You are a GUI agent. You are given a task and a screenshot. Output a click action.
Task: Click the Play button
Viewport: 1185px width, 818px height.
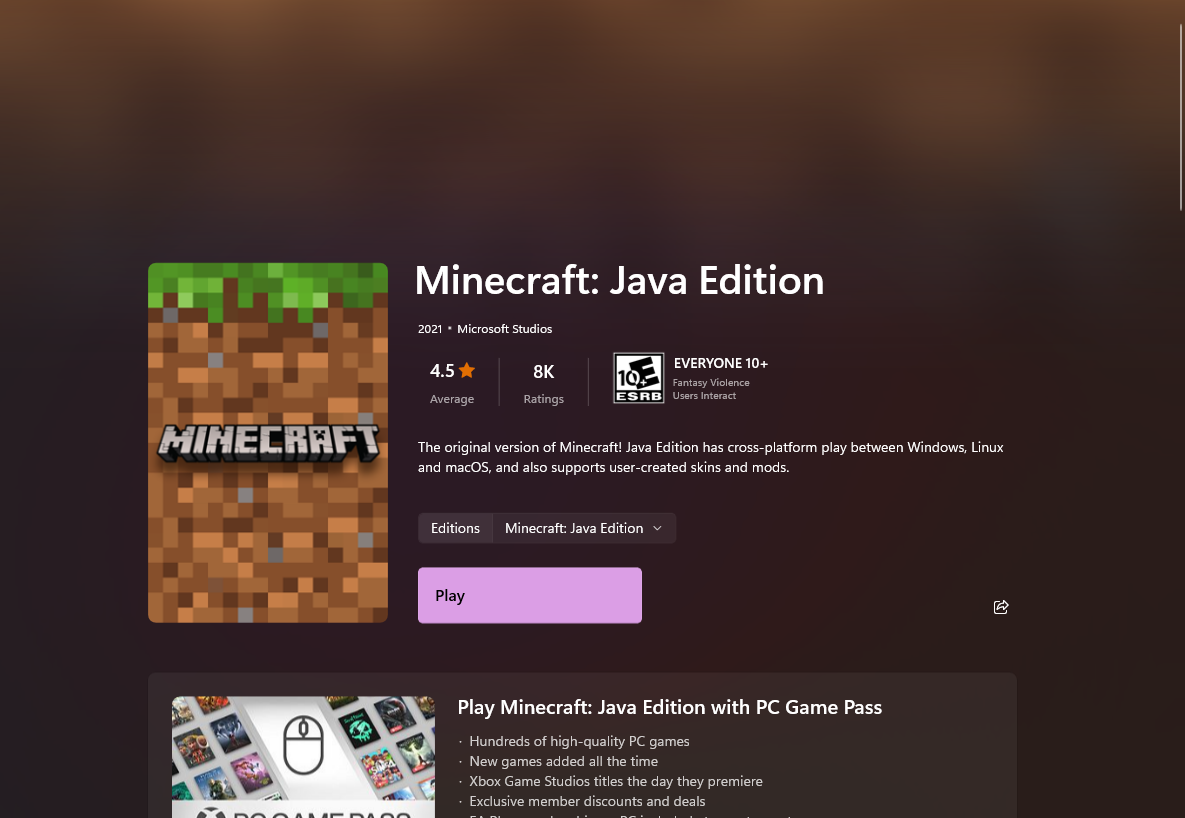point(529,595)
